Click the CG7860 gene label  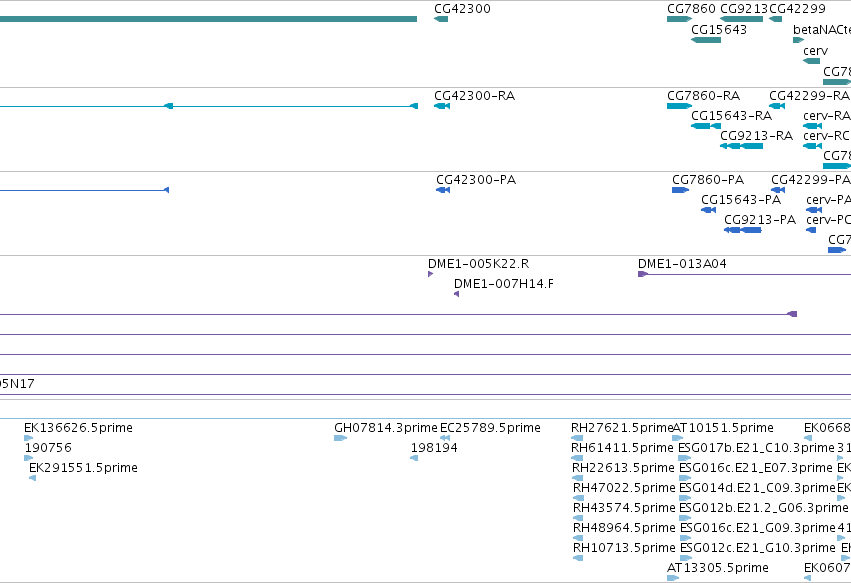point(691,9)
